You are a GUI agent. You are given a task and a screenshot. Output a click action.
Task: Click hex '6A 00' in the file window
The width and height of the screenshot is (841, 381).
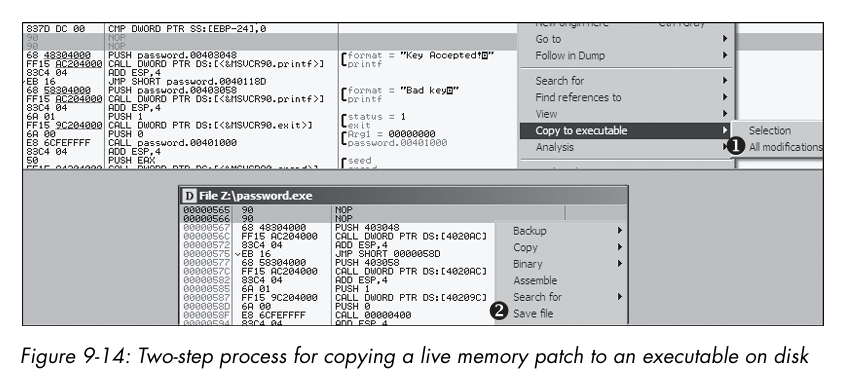tap(256, 306)
